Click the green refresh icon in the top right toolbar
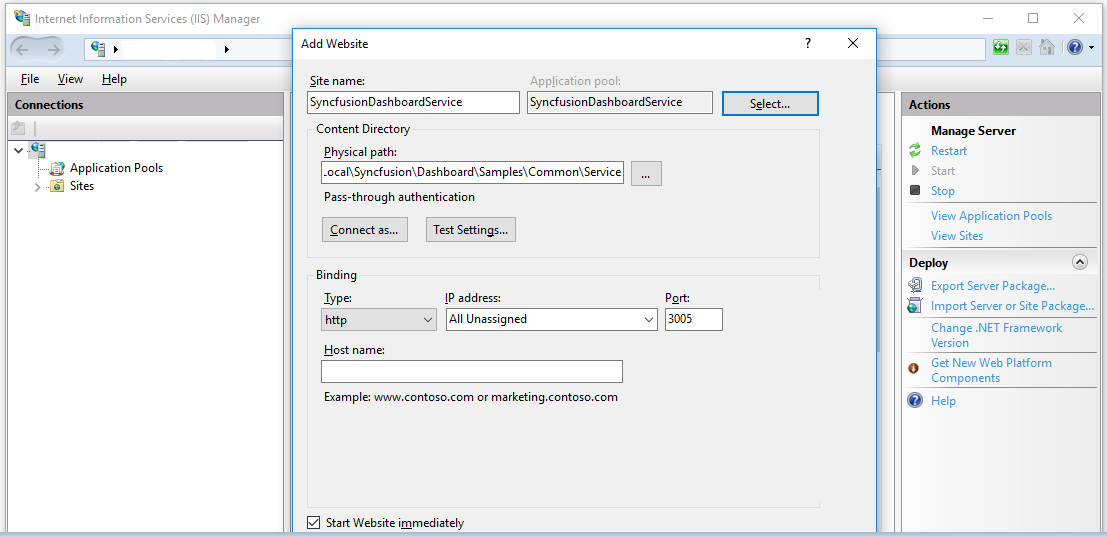Screen dimensions: 1107x538 click(x=1000, y=47)
